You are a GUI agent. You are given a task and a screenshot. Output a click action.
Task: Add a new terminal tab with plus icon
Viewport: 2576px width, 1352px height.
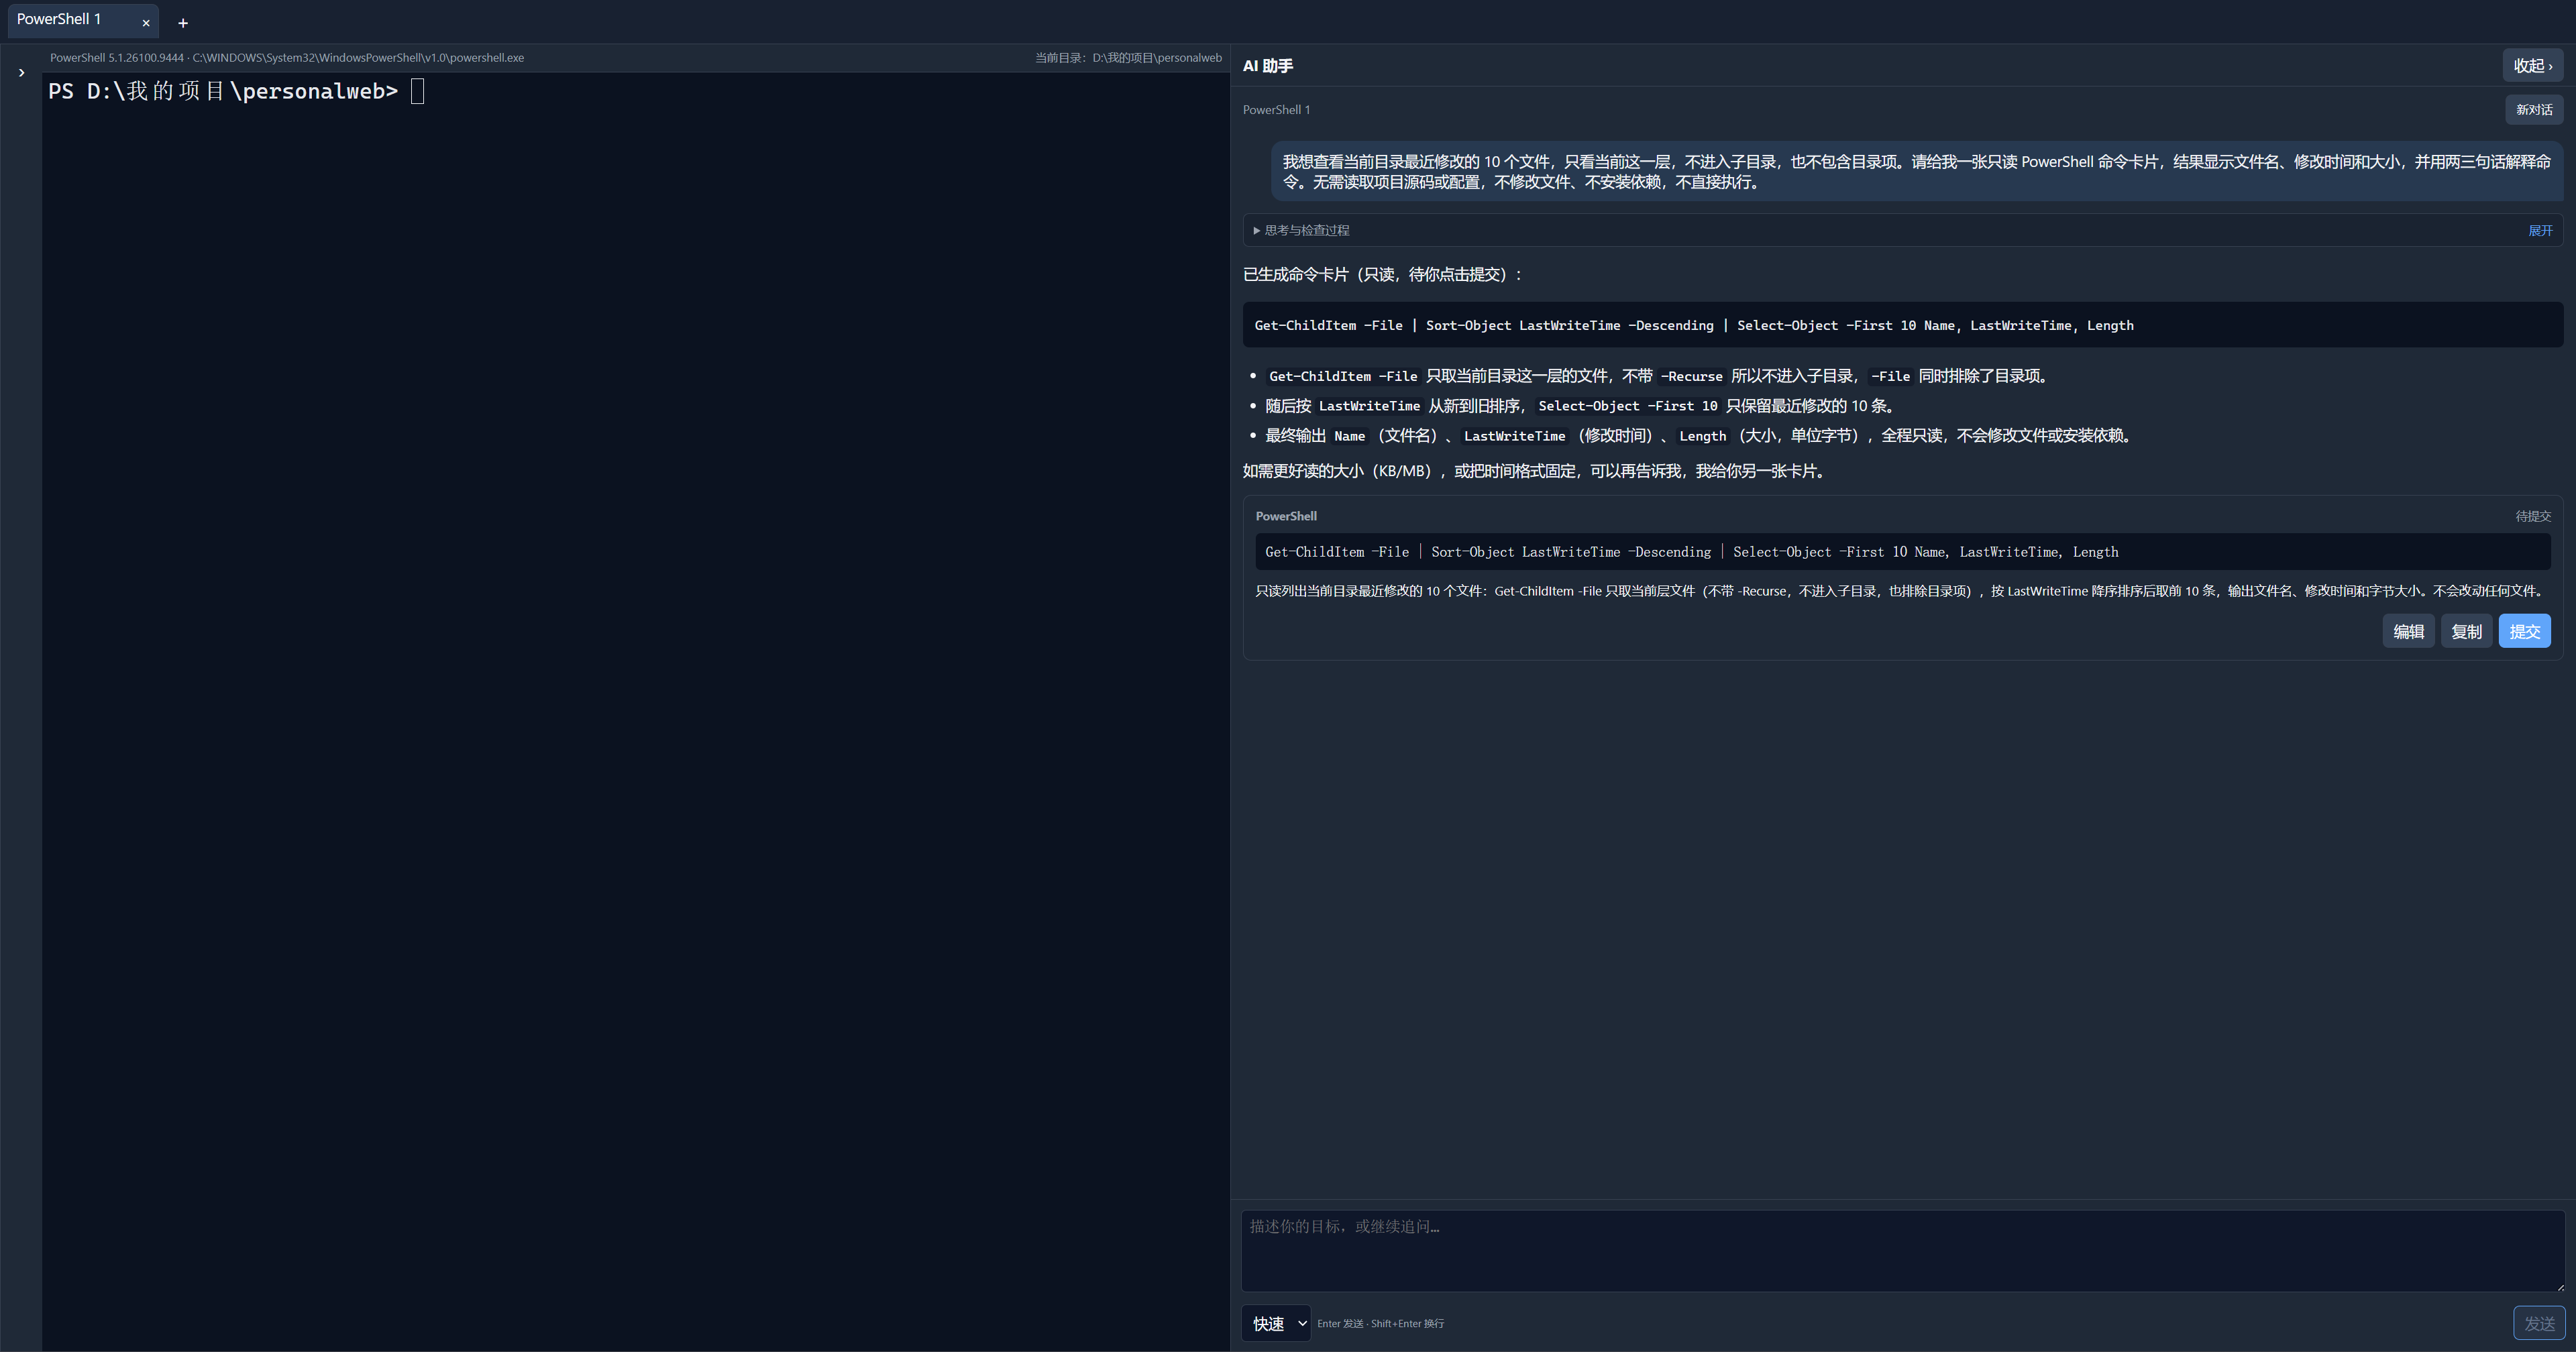183,23
